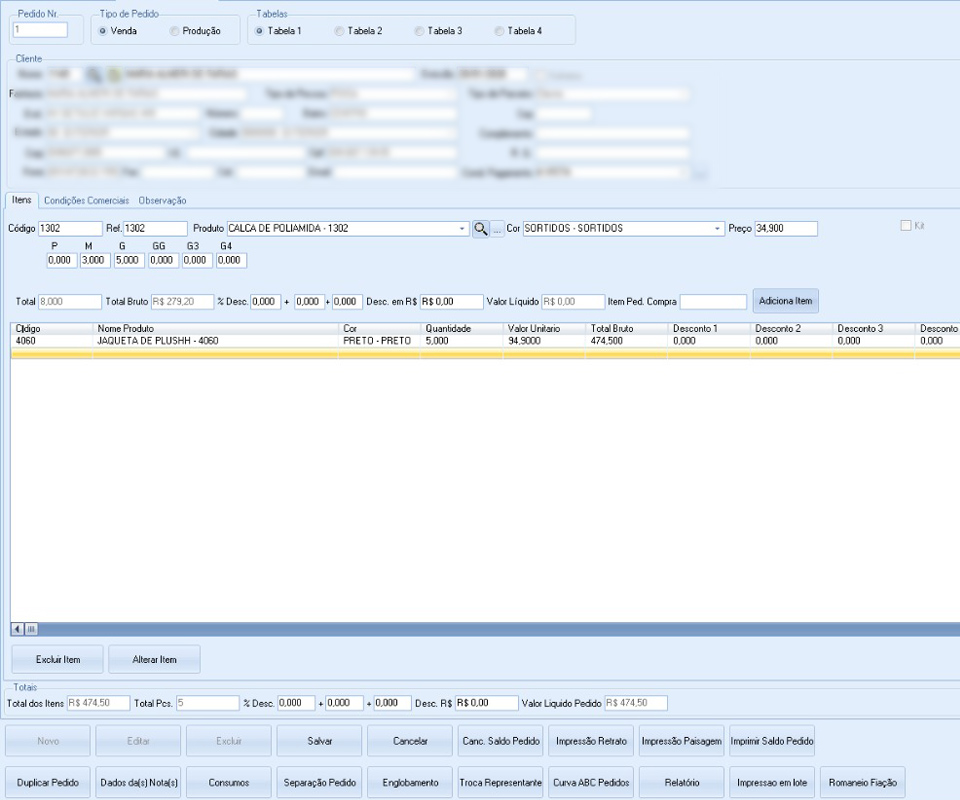Viewport: 960px width, 800px height.
Task: Click the Preço input field
Action: pos(785,229)
